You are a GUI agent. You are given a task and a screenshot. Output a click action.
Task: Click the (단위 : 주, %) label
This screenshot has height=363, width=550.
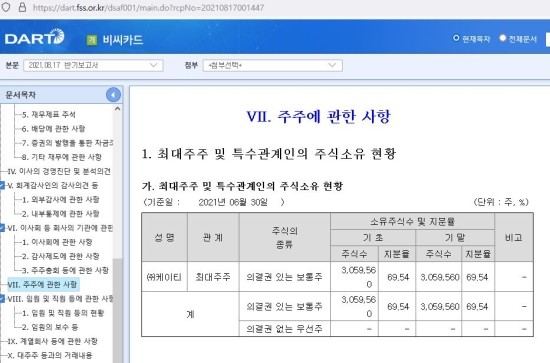[501, 202]
